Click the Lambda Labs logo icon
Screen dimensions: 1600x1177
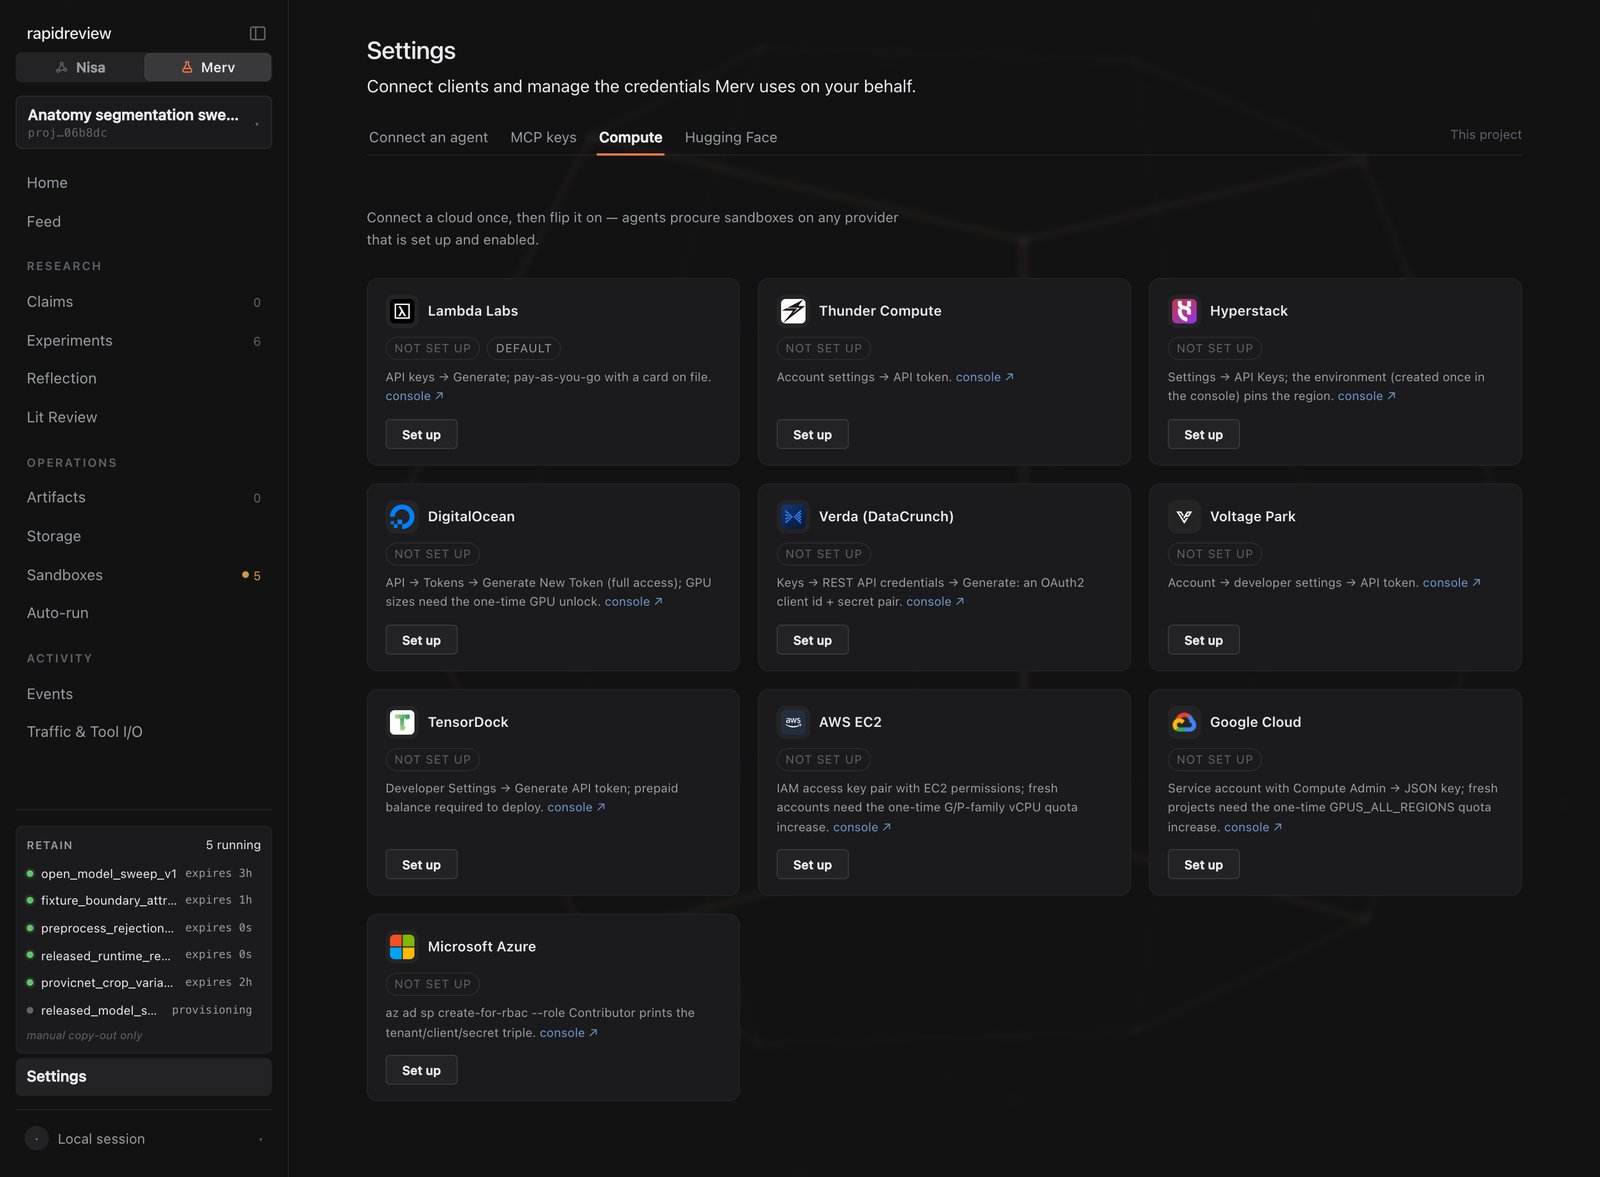click(402, 311)
